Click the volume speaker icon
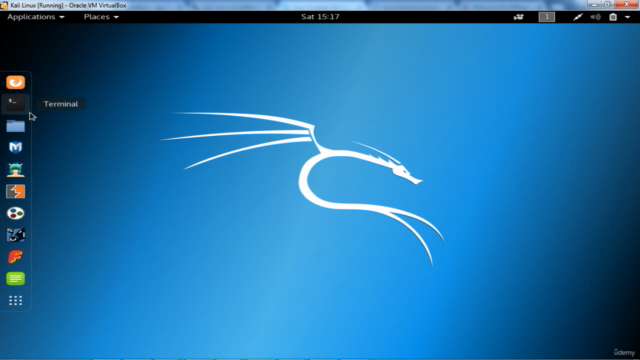The width and height of the screenshot is (640, 360). click(x=596, y=17)
